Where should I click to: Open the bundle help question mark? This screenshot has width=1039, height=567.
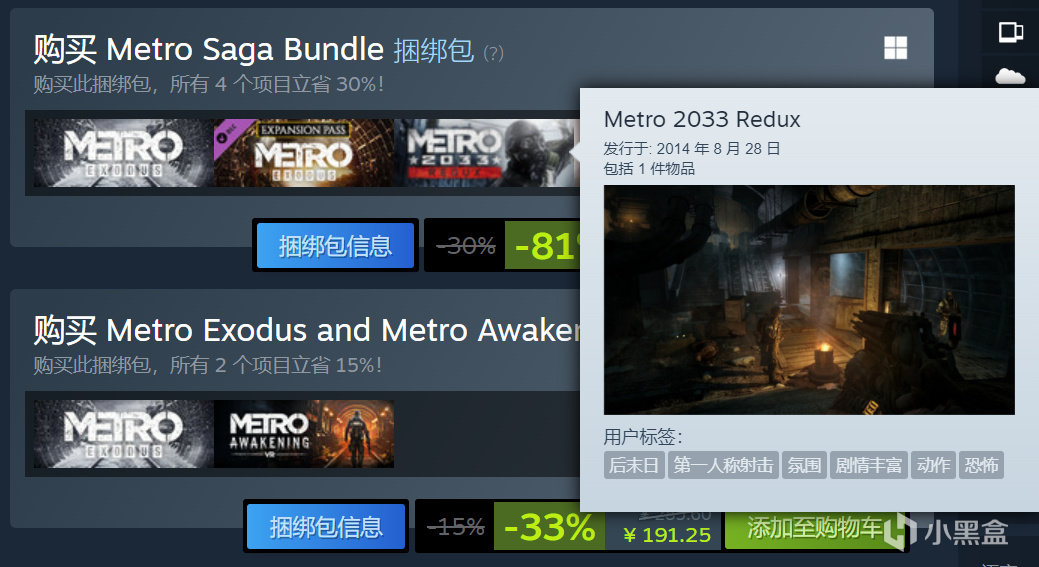(x=494, y=52)
